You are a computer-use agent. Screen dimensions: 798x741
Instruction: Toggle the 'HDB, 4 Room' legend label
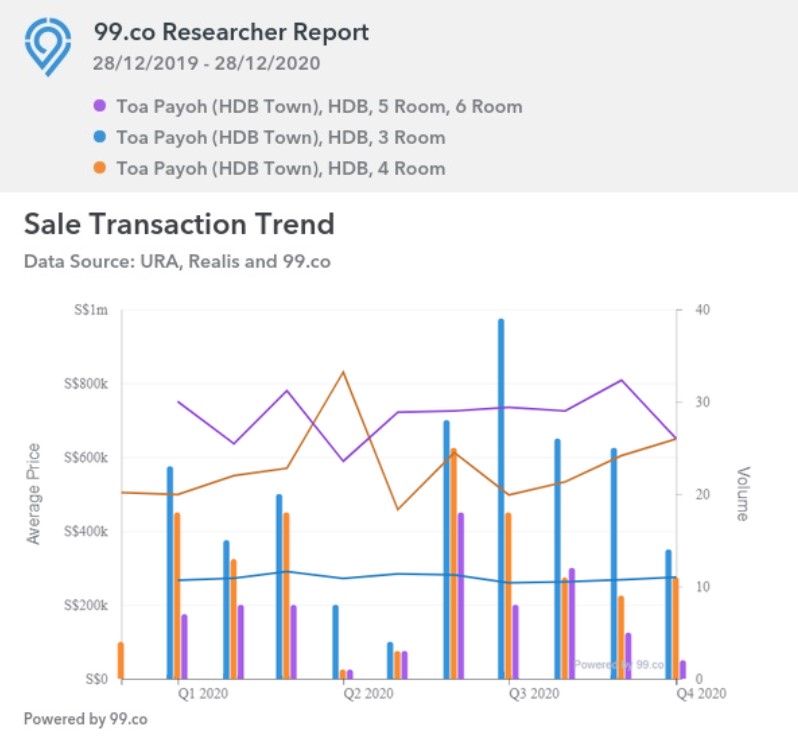[281, 169]
